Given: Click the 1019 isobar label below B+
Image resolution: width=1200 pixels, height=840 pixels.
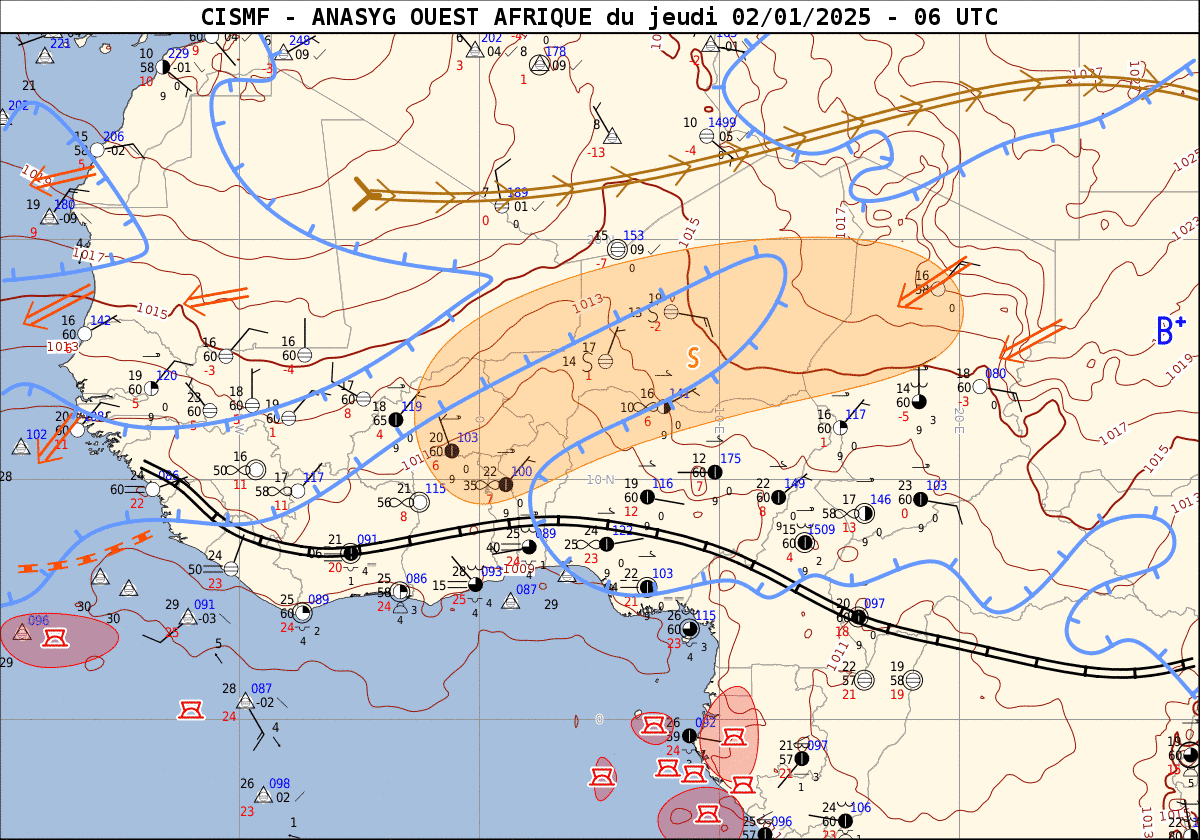Looking at the screenshot, I should (1179, 366).
